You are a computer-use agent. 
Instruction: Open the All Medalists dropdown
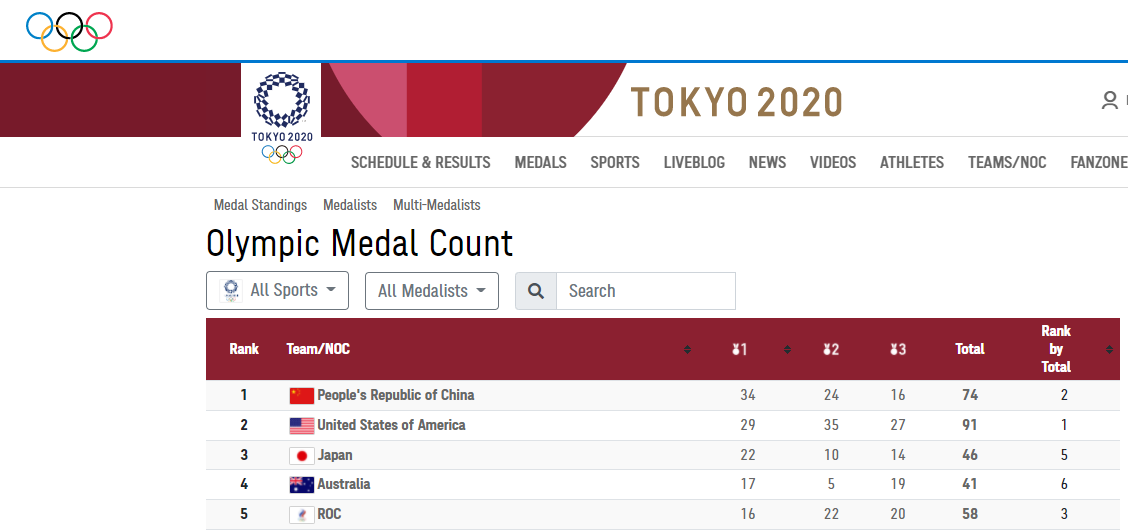pos(431,291)
